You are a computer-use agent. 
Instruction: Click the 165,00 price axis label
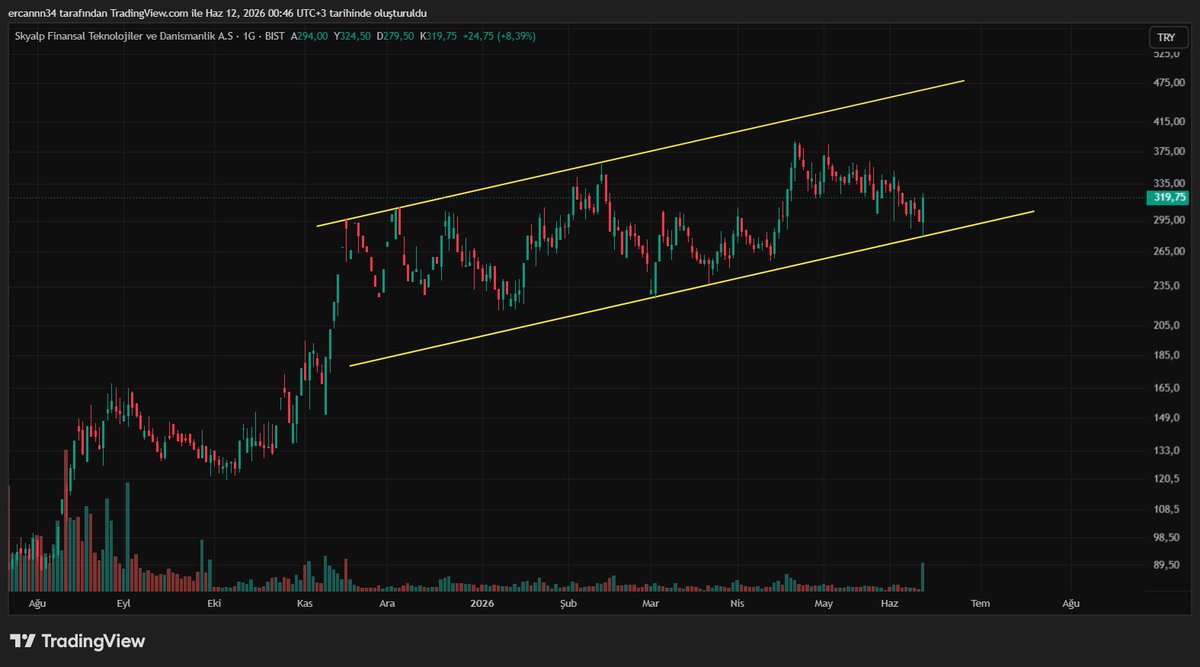(x=1168, y=388)
